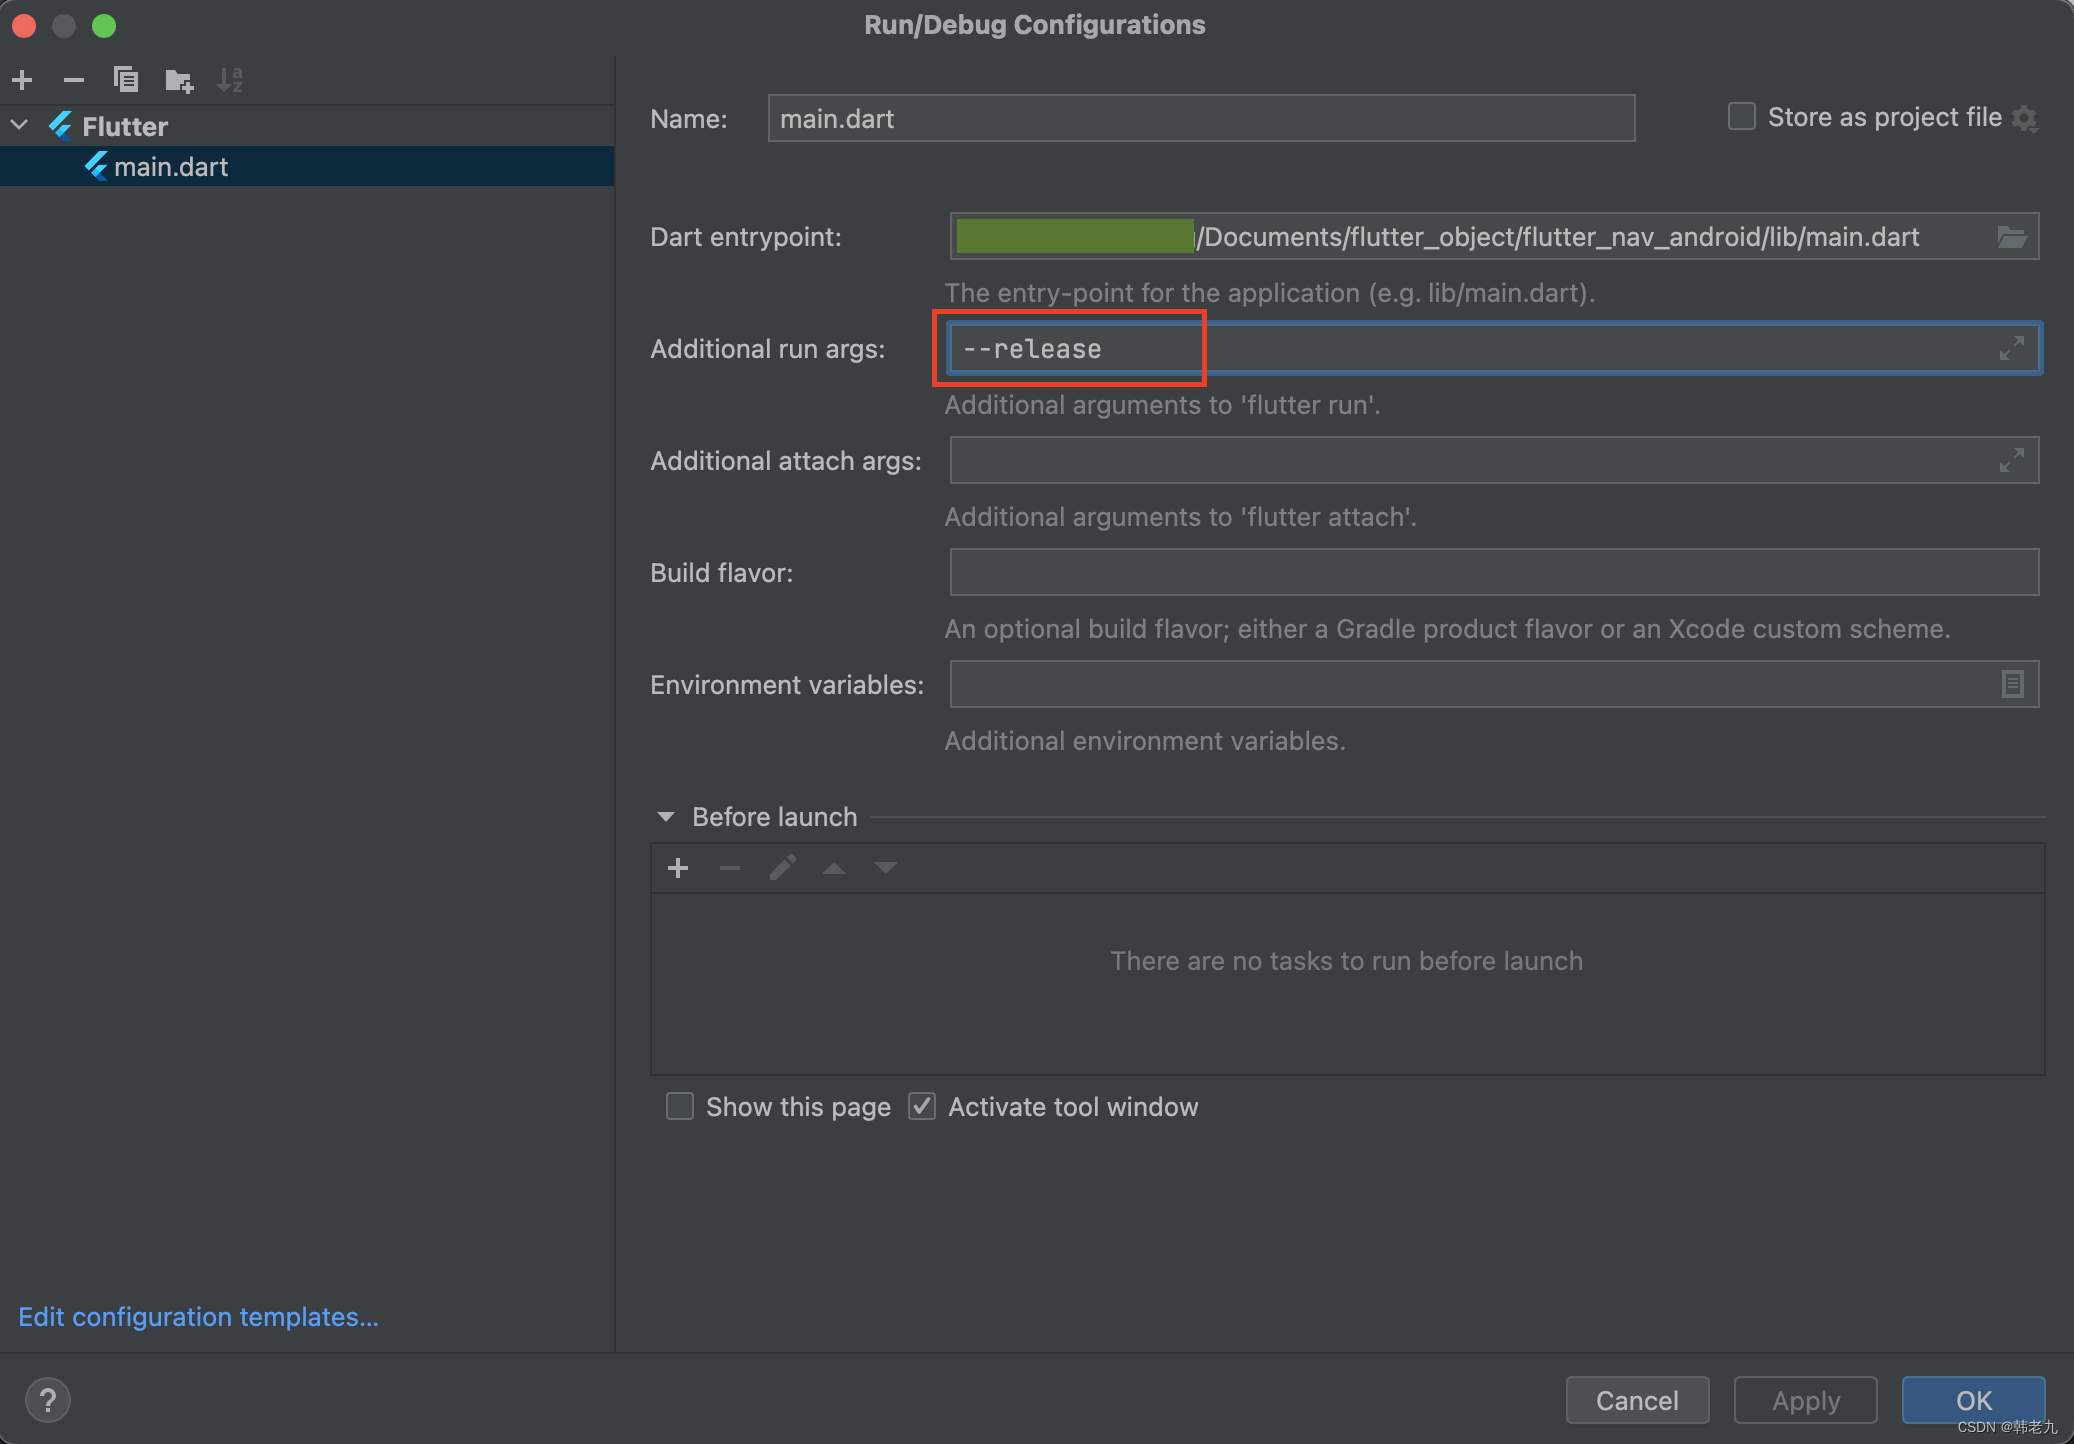This screenshot has height=1444, width=2074.
Task: Click the Edit configuration templates link
Action: pos(202,1315)
